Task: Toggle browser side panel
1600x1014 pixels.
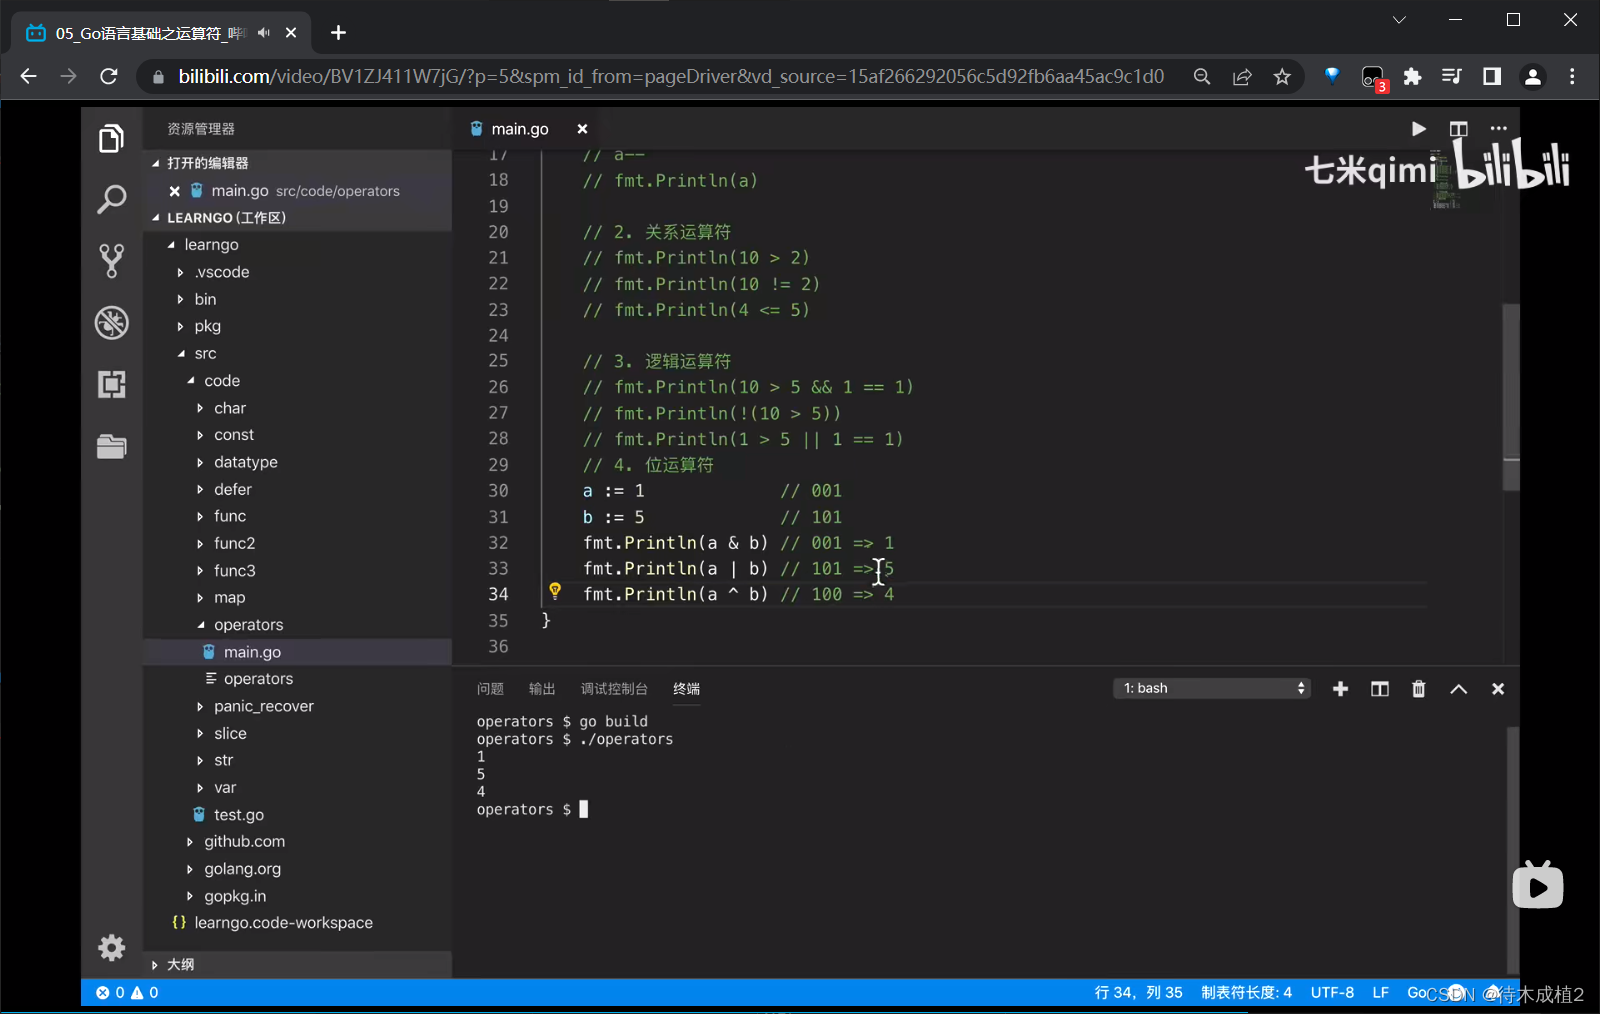Action: point(1492,77)
